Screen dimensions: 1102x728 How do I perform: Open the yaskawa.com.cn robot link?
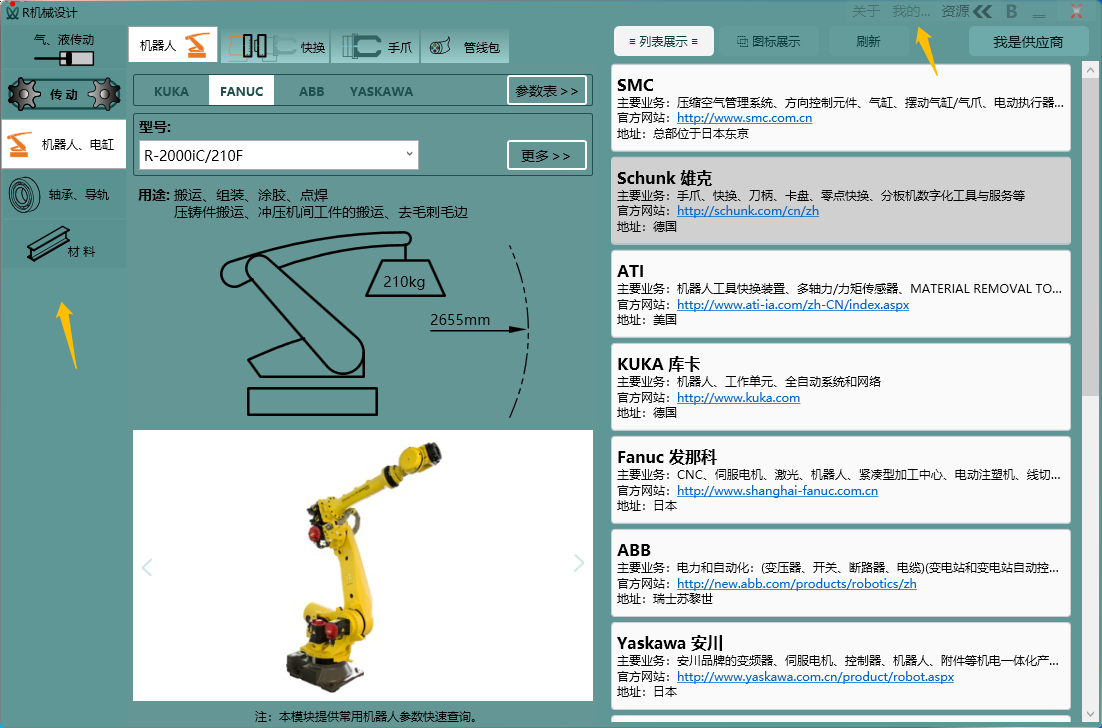pos(815,676)
